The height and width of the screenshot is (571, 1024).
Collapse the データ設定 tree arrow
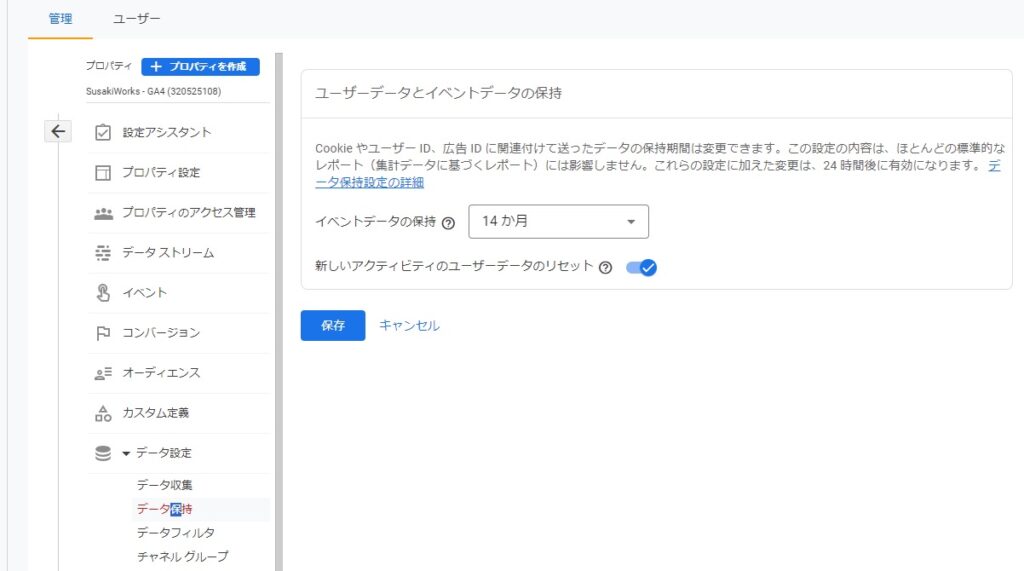coord(126,453)
